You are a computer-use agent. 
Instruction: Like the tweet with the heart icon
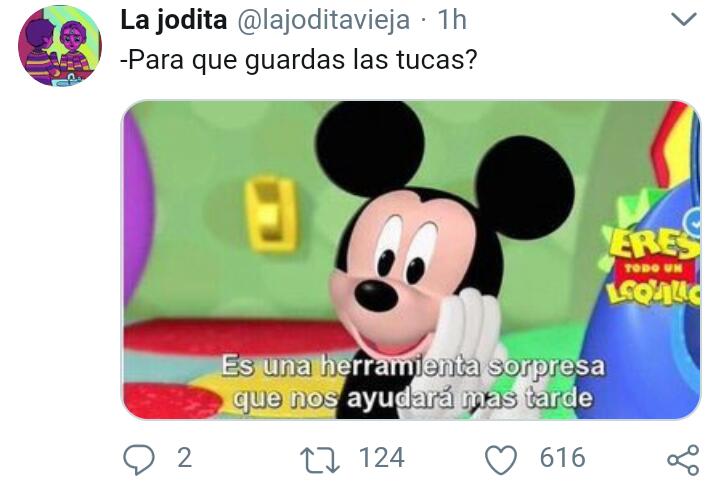point(501,461)
